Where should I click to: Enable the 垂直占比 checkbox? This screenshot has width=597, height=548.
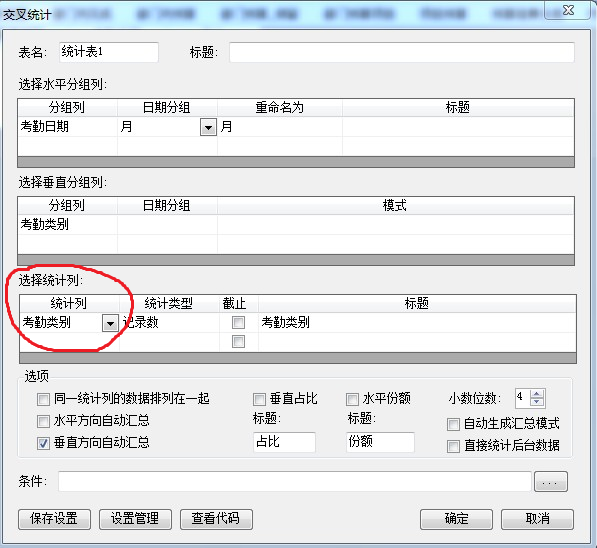(259, 399)
